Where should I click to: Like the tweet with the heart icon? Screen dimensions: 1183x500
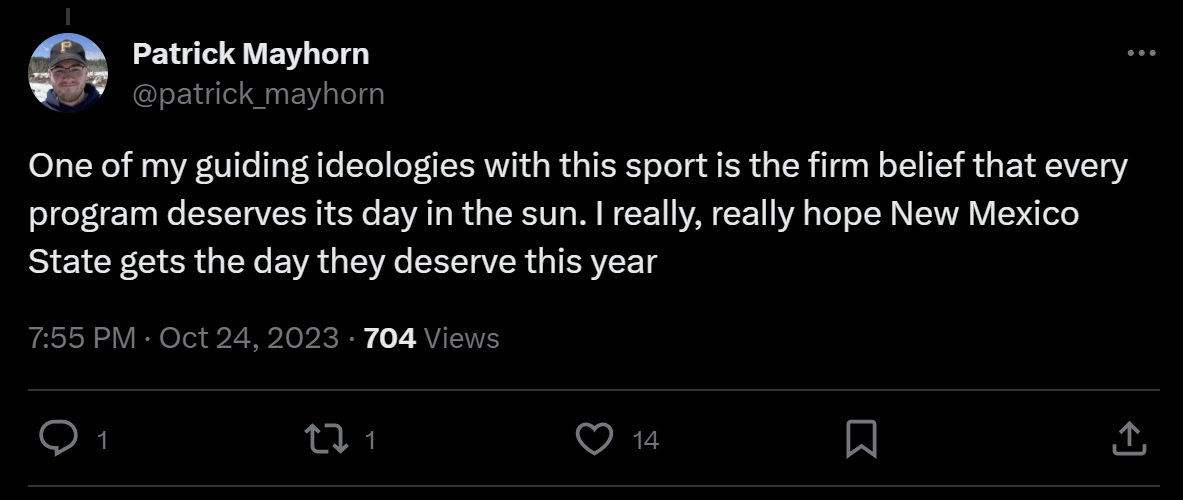click(595, 438)
